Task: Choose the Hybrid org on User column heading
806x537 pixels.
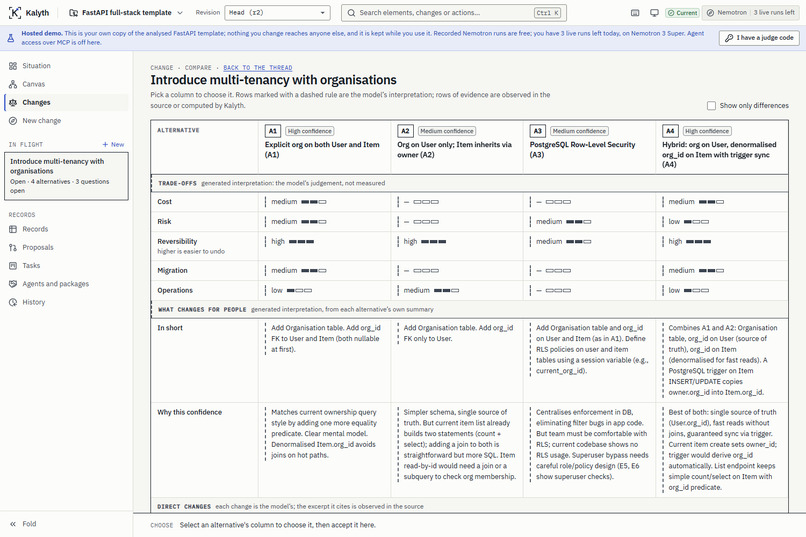Action: [x=719, y=155]
